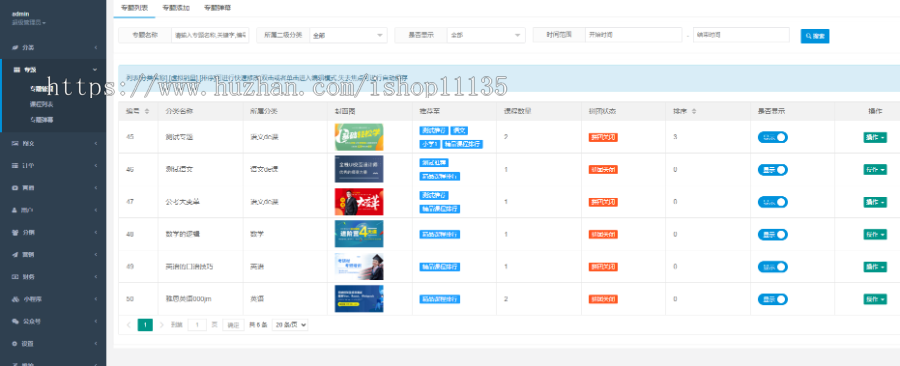Image resolution: width=900 pixels, height=366 pixels.
Task: Go to the next page arrow
Action: pos(162,325)
